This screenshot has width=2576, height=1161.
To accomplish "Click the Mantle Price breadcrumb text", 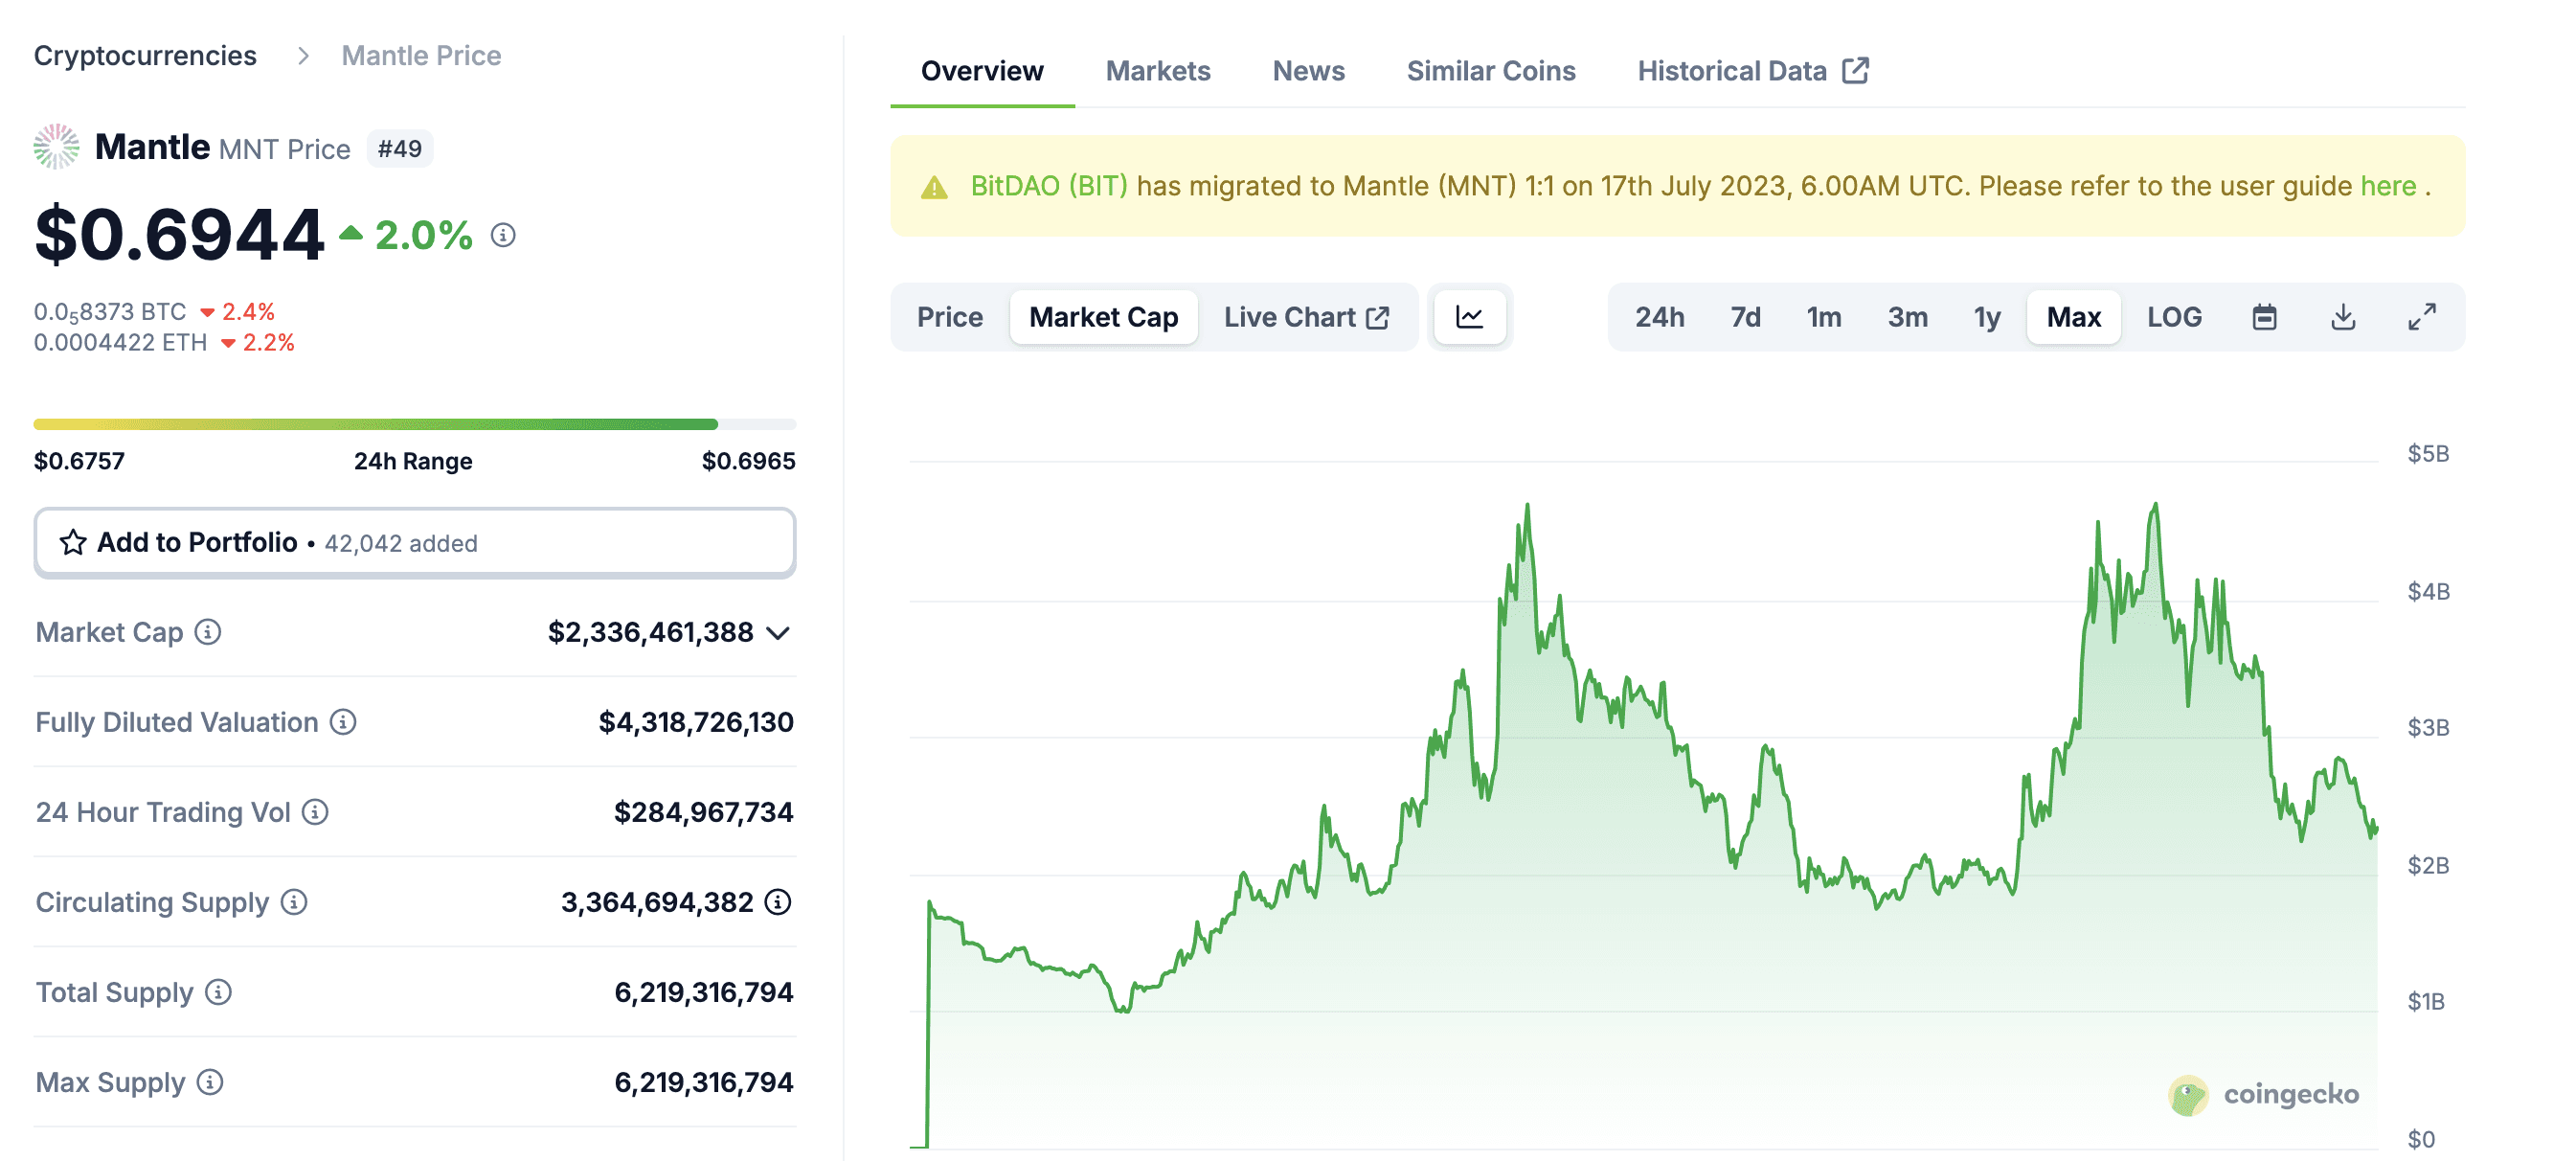I will point(421,56).
